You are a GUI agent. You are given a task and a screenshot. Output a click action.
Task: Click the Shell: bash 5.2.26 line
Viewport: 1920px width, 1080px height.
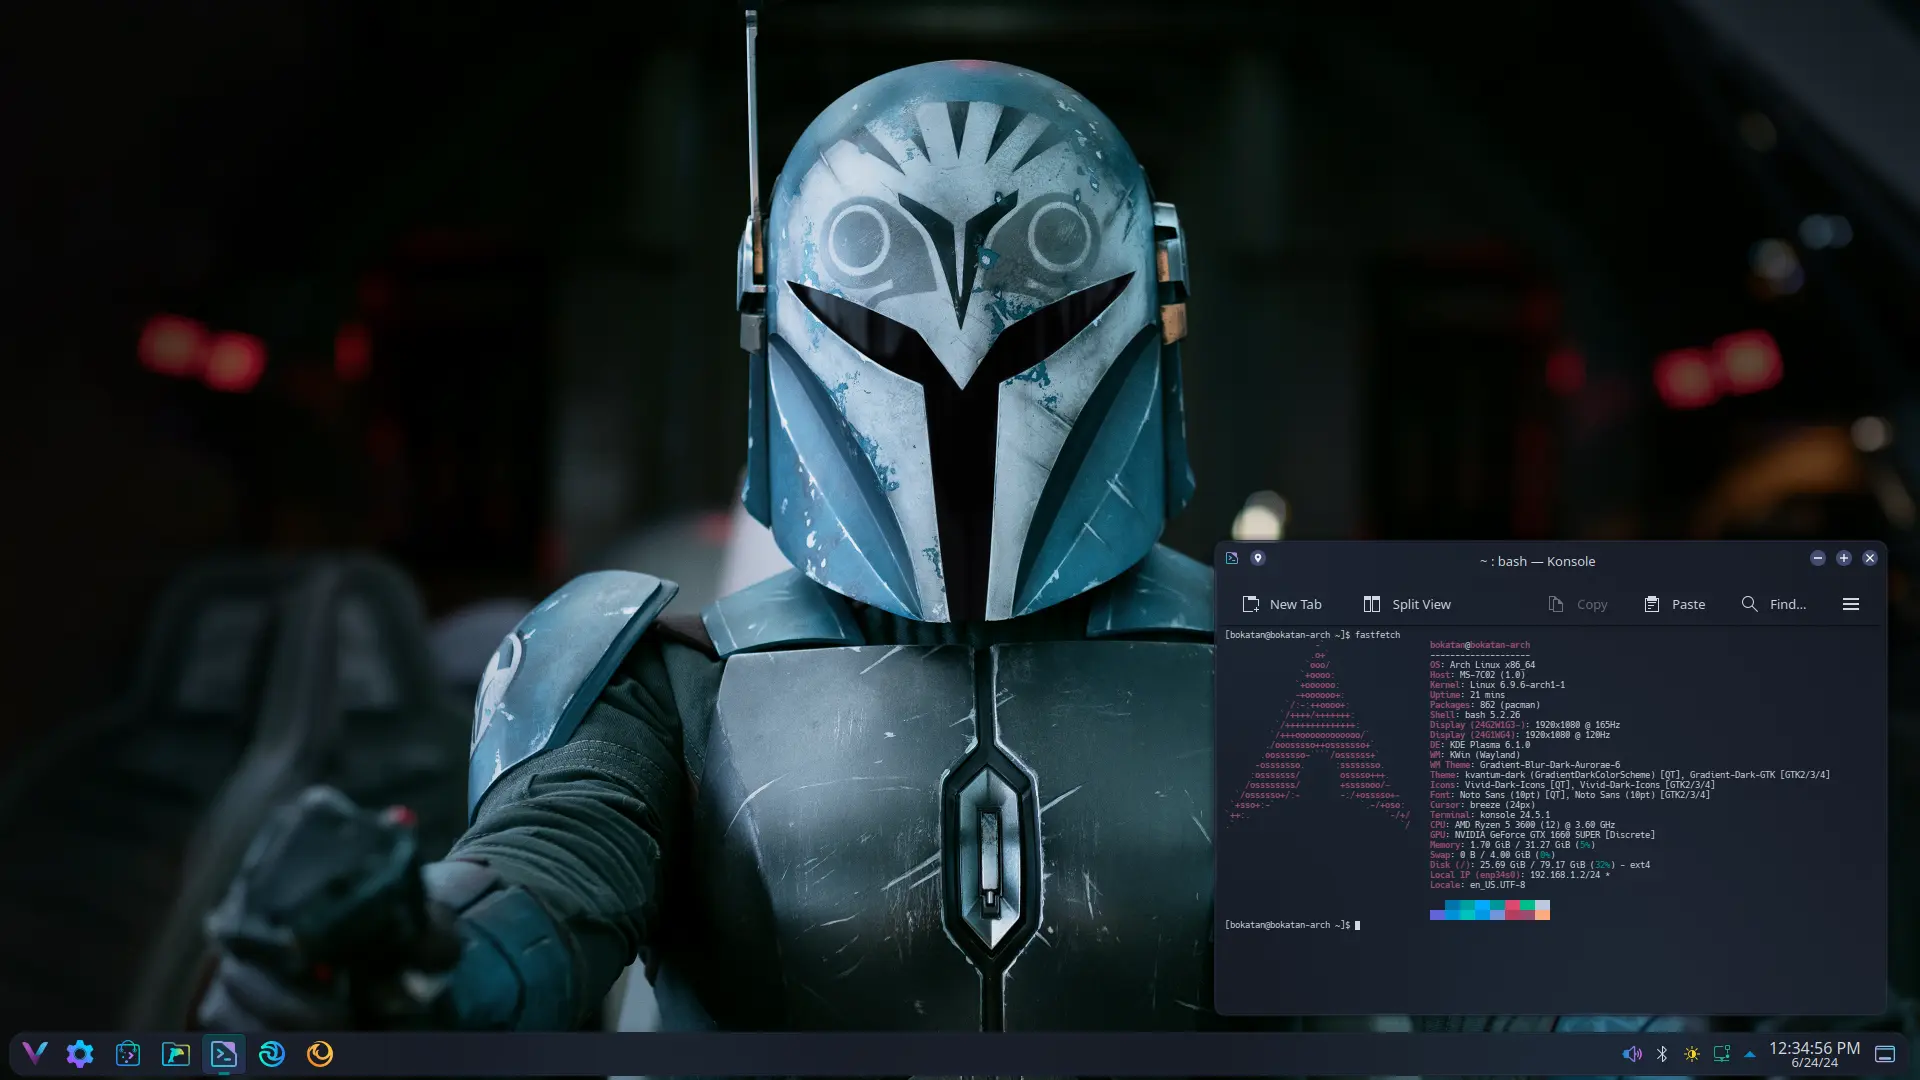(1475, 715)
